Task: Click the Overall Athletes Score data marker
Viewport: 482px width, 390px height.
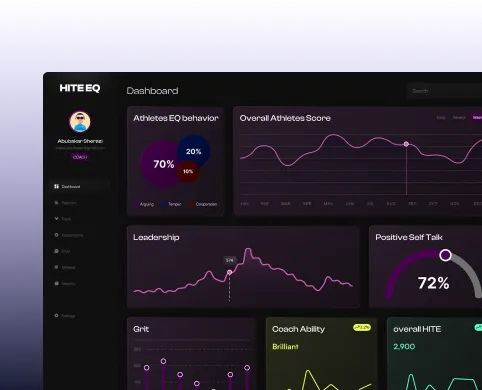Action: tap(406, 144)
